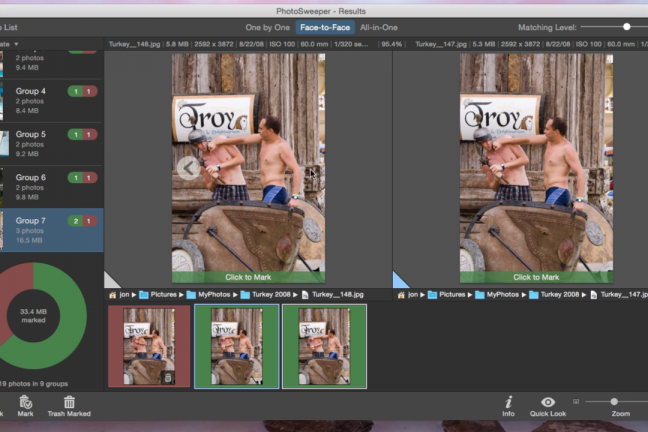The image size is (648, 432).
Task: Click the '16.5 MB' size under Group 7
Action: pos(29,240)
